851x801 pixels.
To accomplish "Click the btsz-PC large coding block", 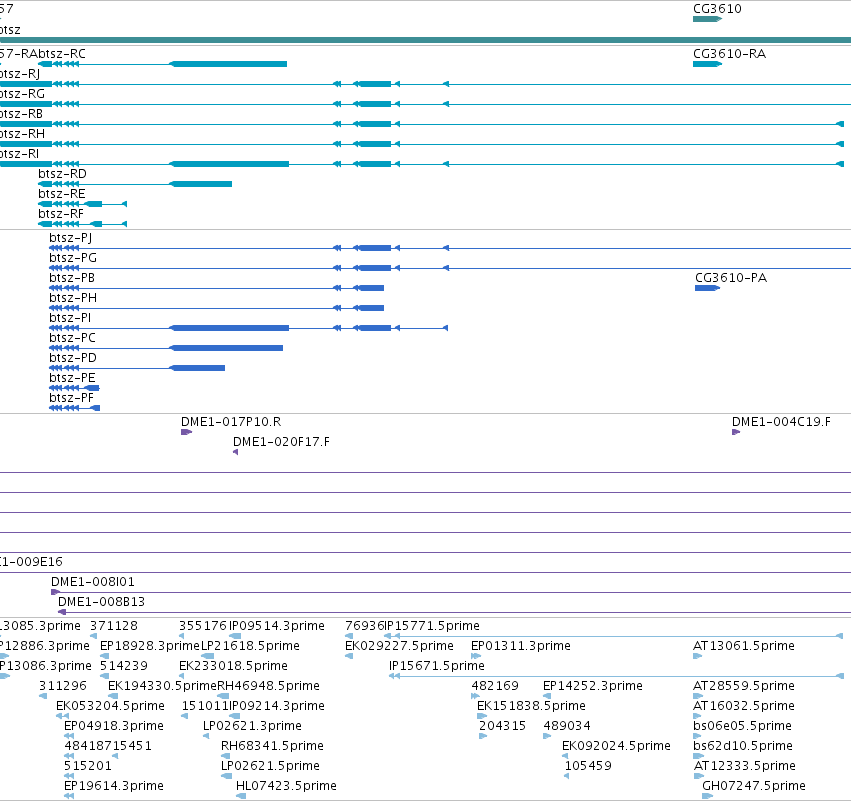I will (226, 348).
